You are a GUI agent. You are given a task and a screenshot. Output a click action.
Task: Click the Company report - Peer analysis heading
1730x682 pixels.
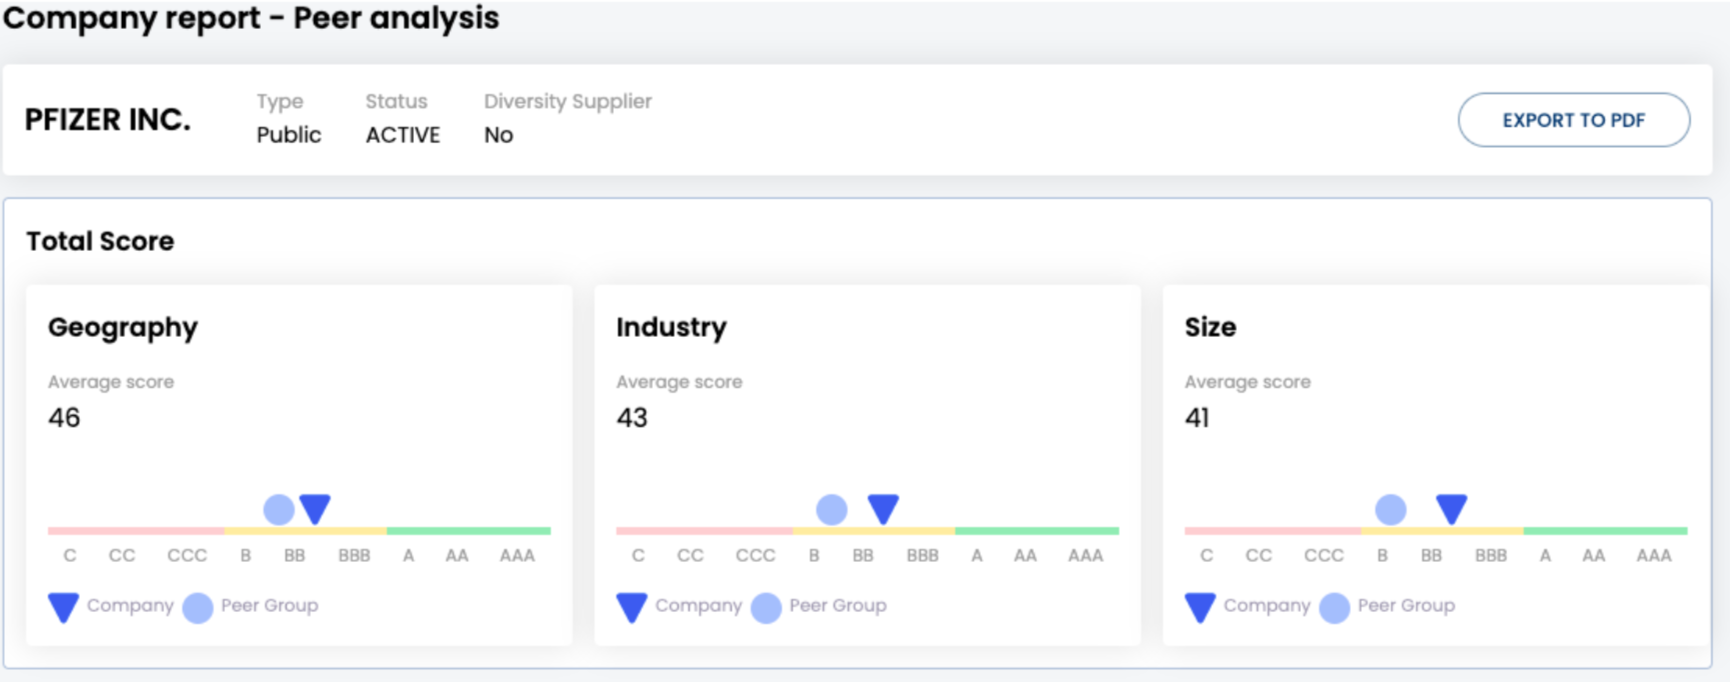[251, 18]
